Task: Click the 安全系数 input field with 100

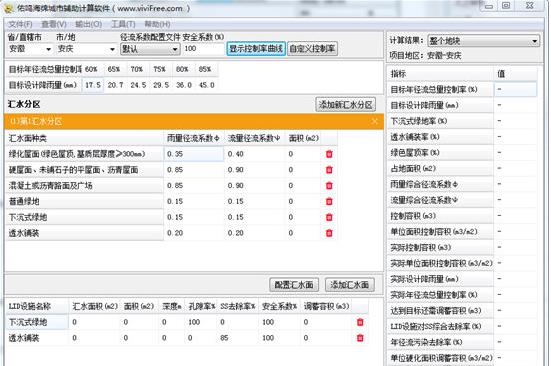Action: pyautogui.click(x=203, y=49)
